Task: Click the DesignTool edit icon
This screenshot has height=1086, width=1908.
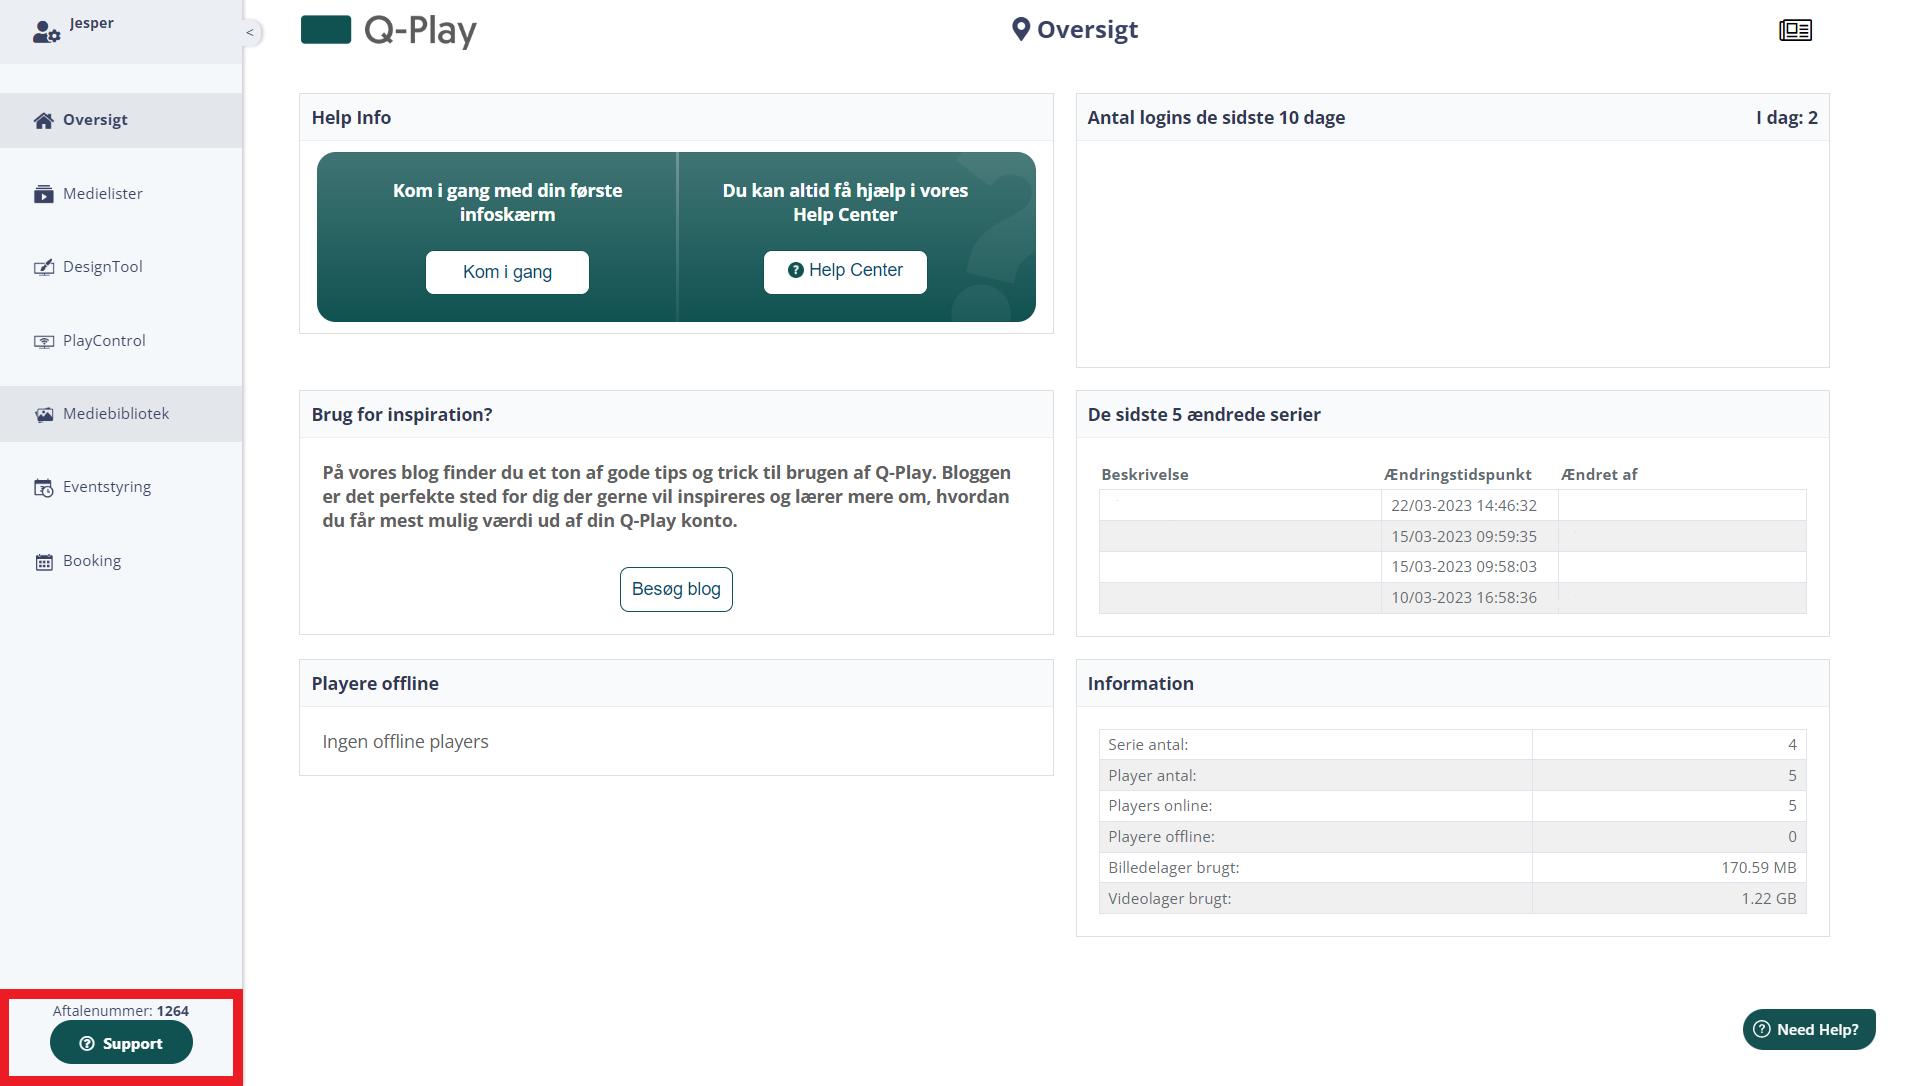Action: tap(44, 267)
